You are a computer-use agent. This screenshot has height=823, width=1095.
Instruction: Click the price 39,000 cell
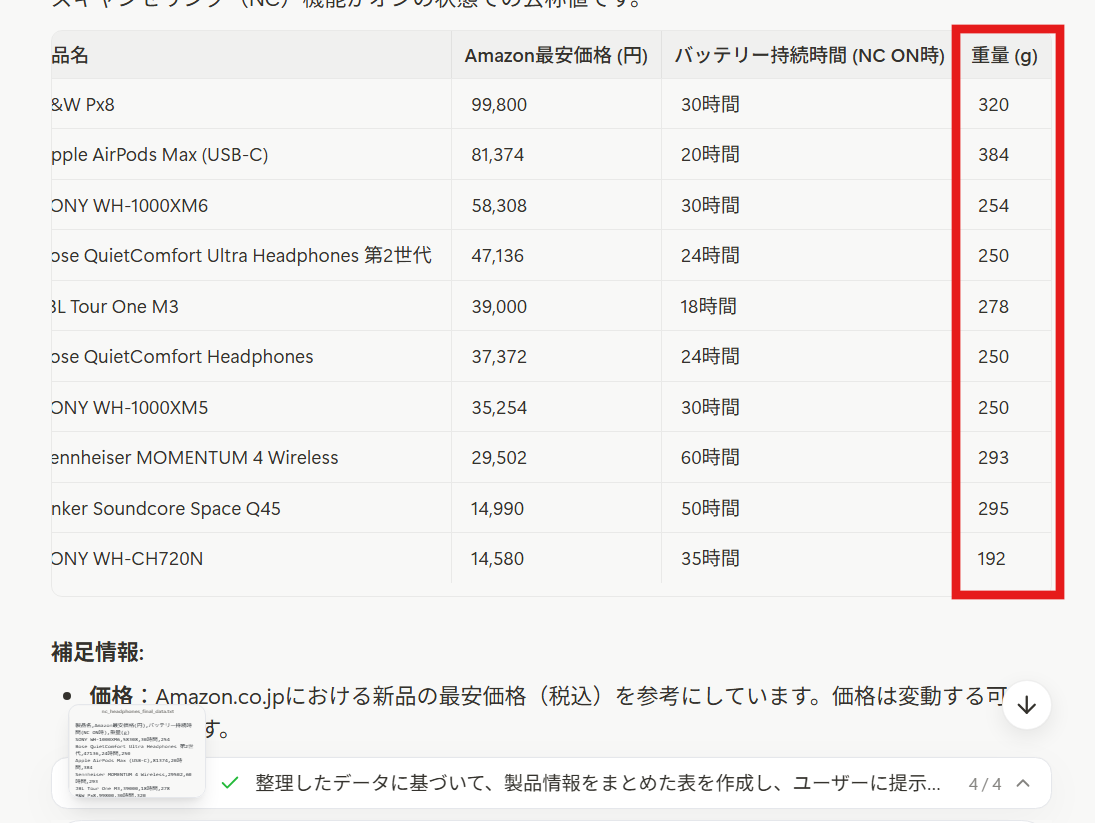click(x=499, y=306)
